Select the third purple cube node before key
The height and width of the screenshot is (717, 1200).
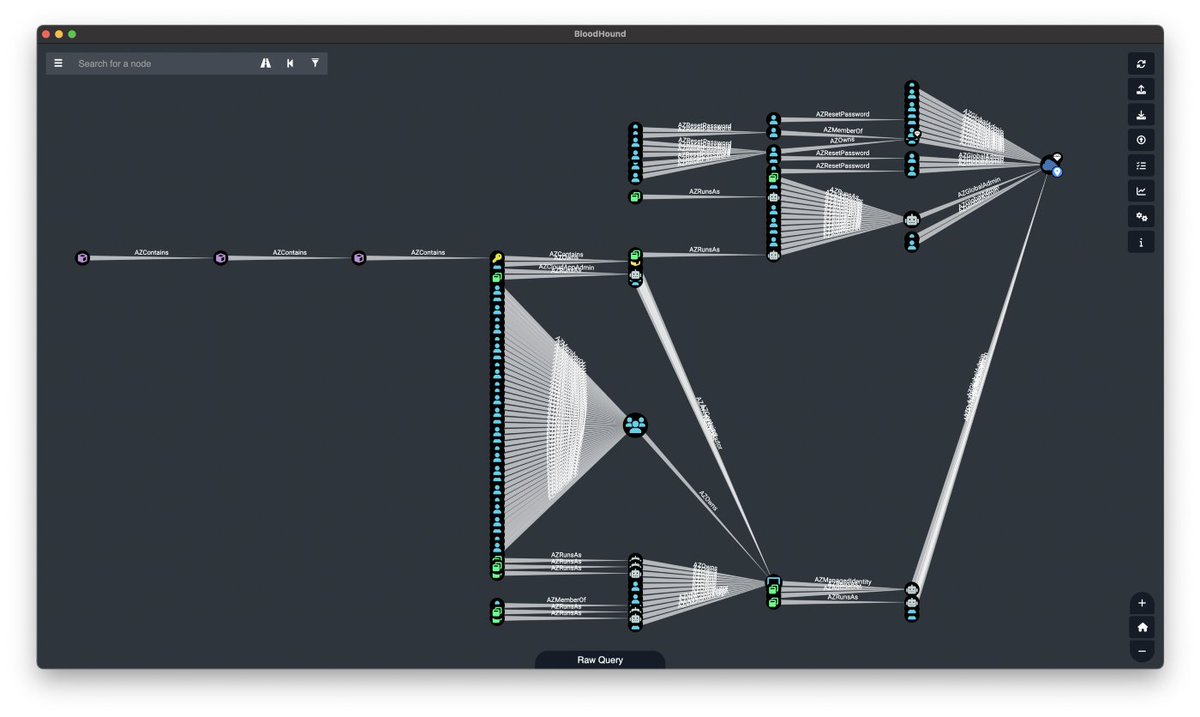click(x=359, y=258)
